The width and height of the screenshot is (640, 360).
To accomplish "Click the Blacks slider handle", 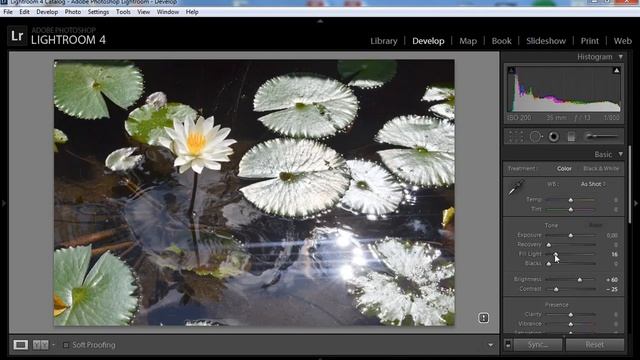I will [x=549, y=264].
